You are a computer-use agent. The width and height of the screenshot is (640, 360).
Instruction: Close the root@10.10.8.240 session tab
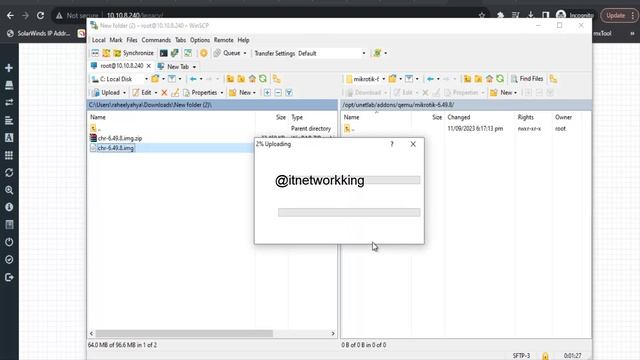click(149, 66)
